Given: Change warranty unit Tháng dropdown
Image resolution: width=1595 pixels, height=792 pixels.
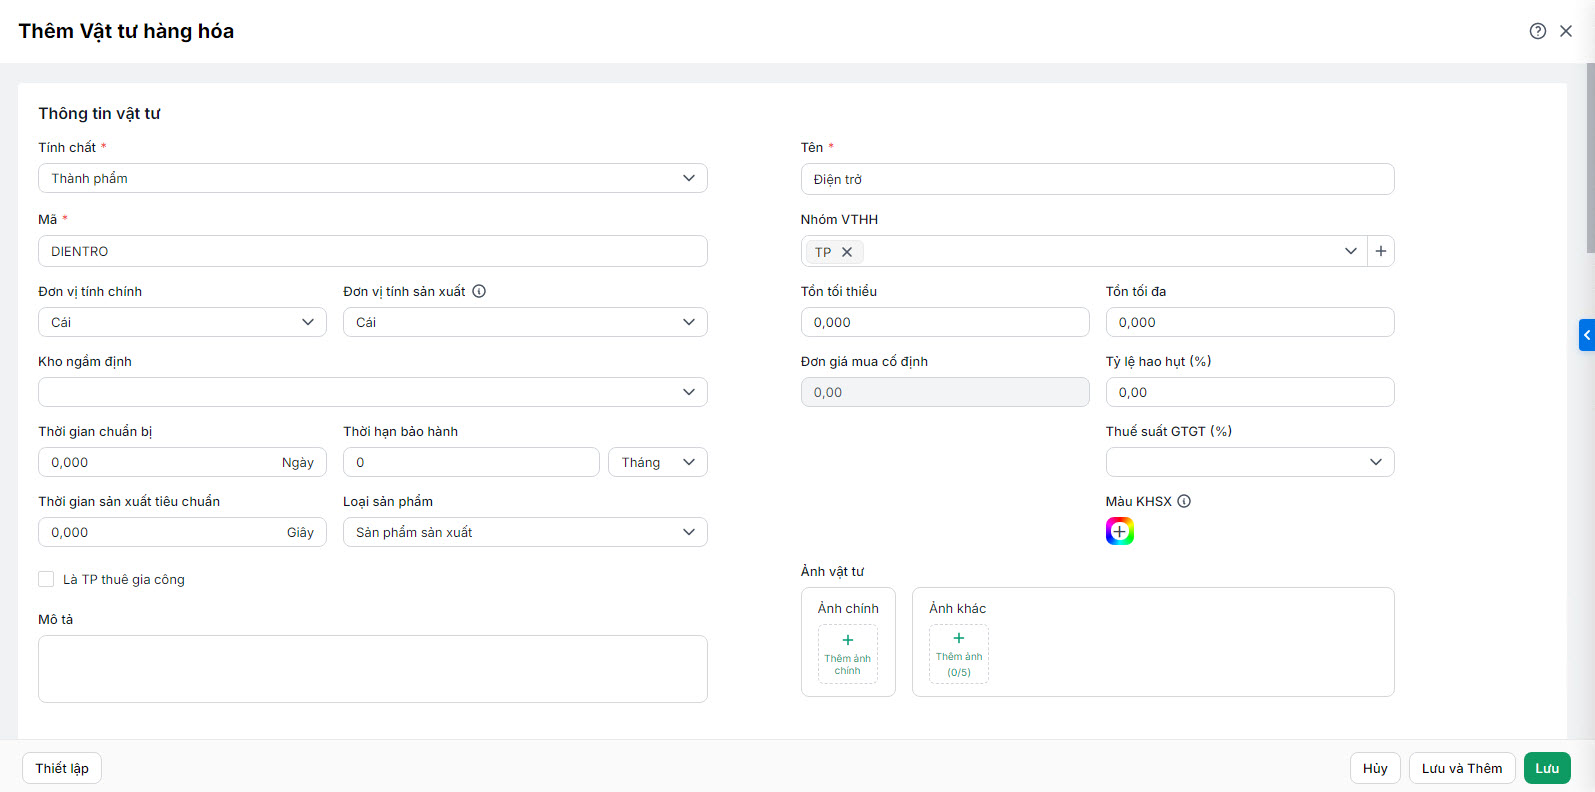Looking at the screenshot, I should point(658,462).
